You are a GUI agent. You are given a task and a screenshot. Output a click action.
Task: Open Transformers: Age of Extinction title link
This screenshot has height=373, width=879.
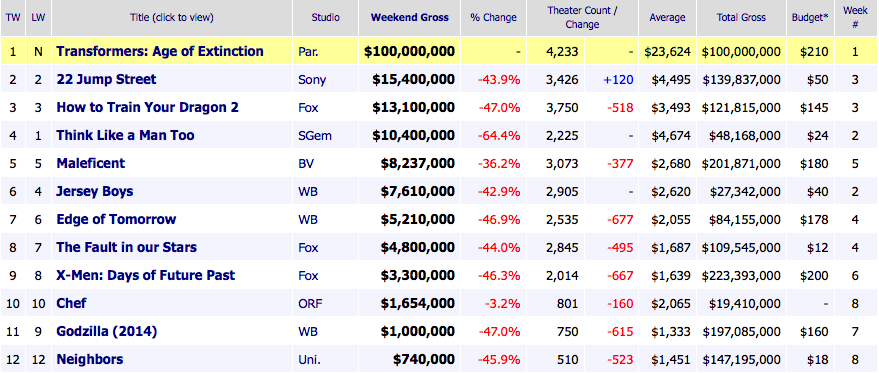160,52
